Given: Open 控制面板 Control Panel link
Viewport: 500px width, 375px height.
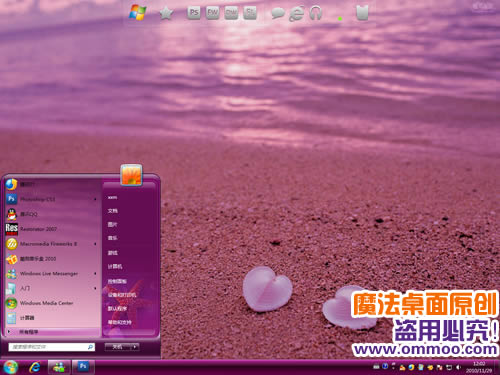Looking at the screenshot, I should click(117, 281).
